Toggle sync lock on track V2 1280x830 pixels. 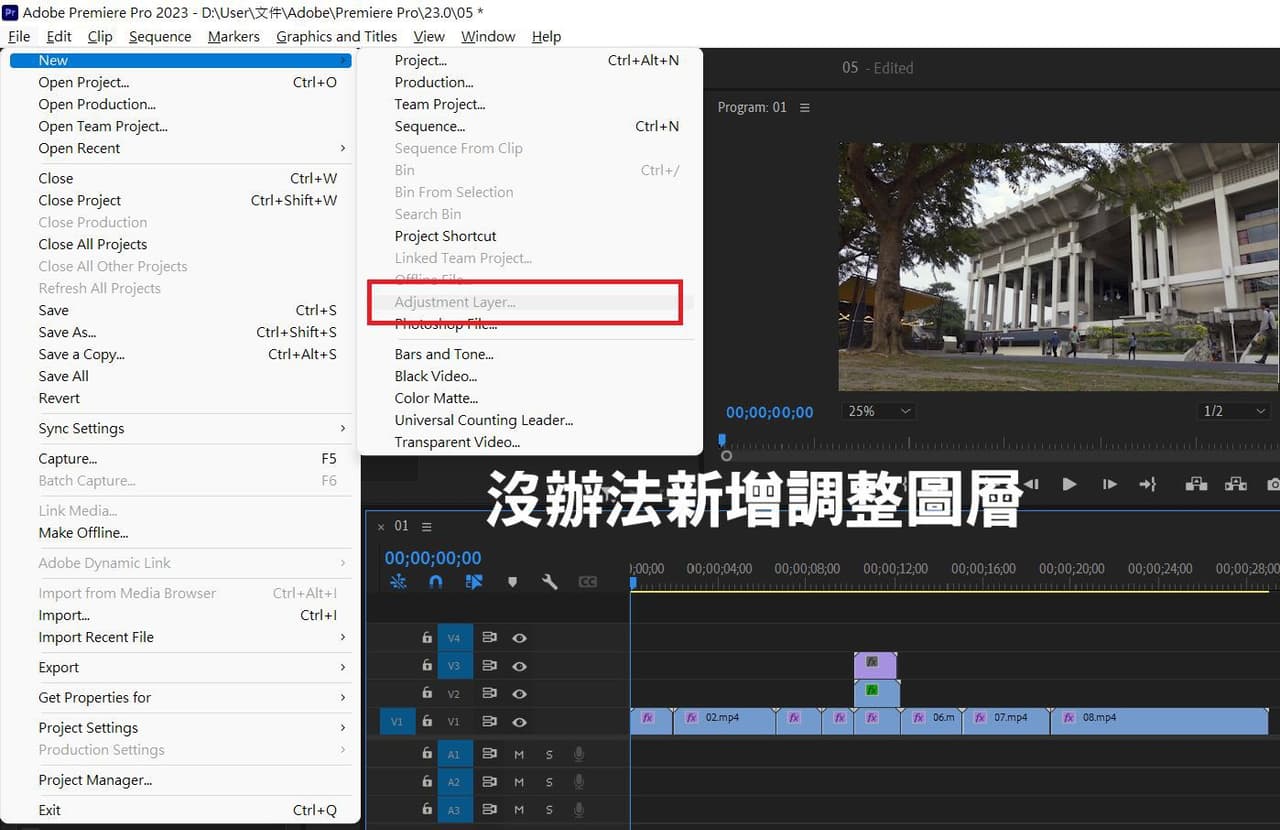click(x=490, y=693)
